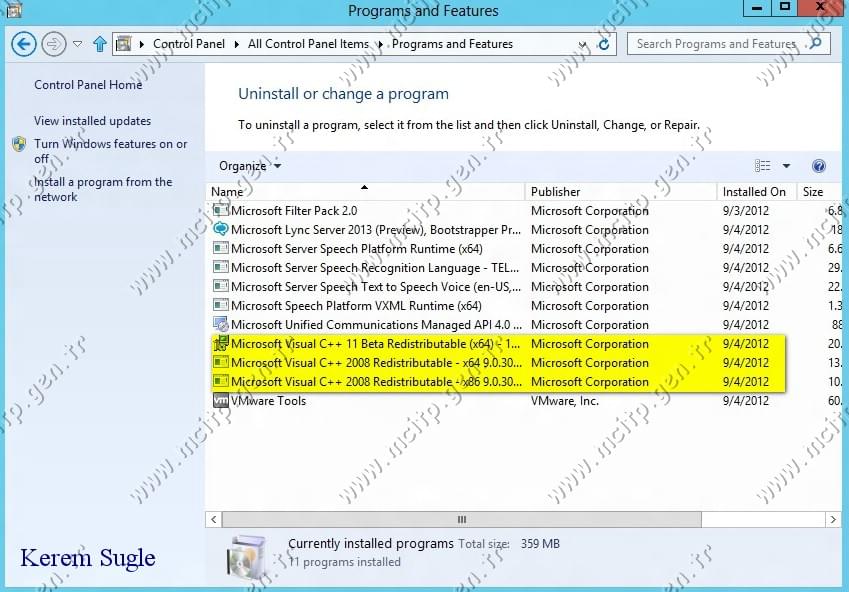Go up one level with Up arrow

[x=100, y=44]
